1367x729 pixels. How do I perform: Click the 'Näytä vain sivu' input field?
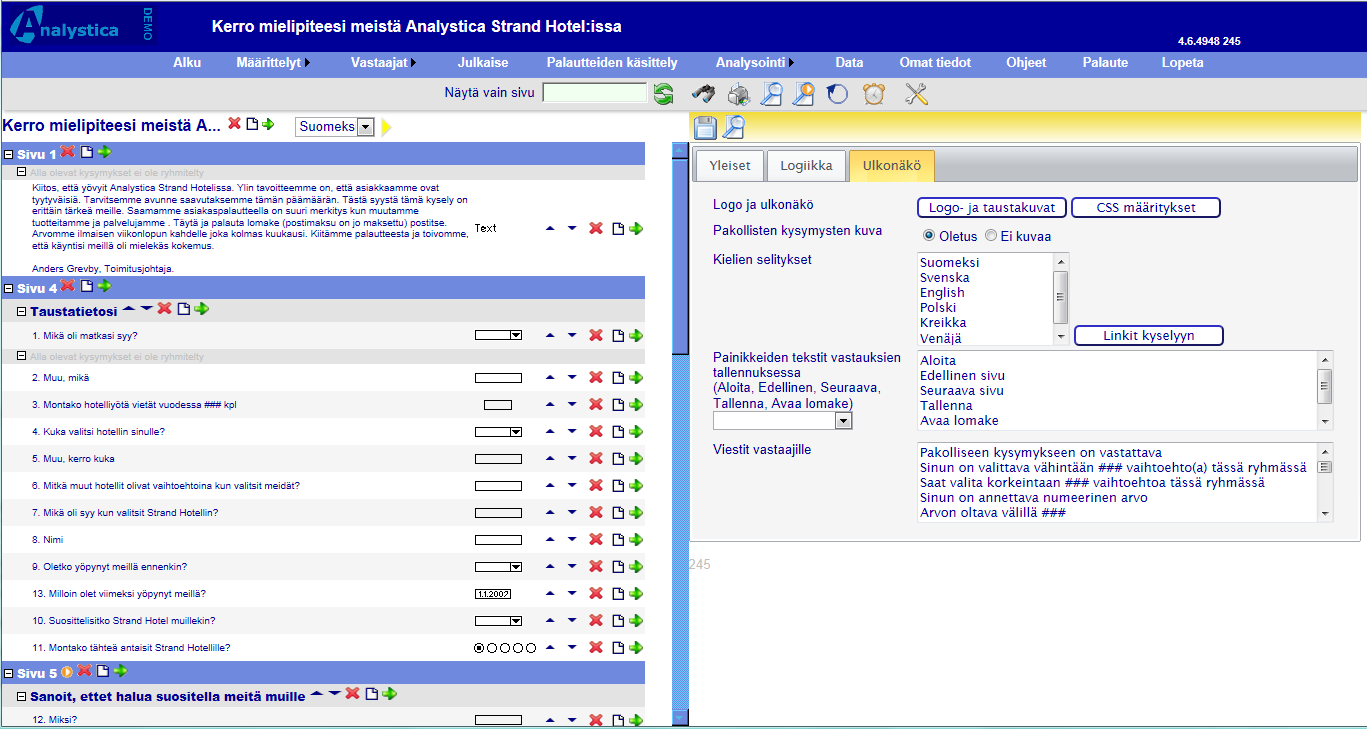tap(595, 93)
